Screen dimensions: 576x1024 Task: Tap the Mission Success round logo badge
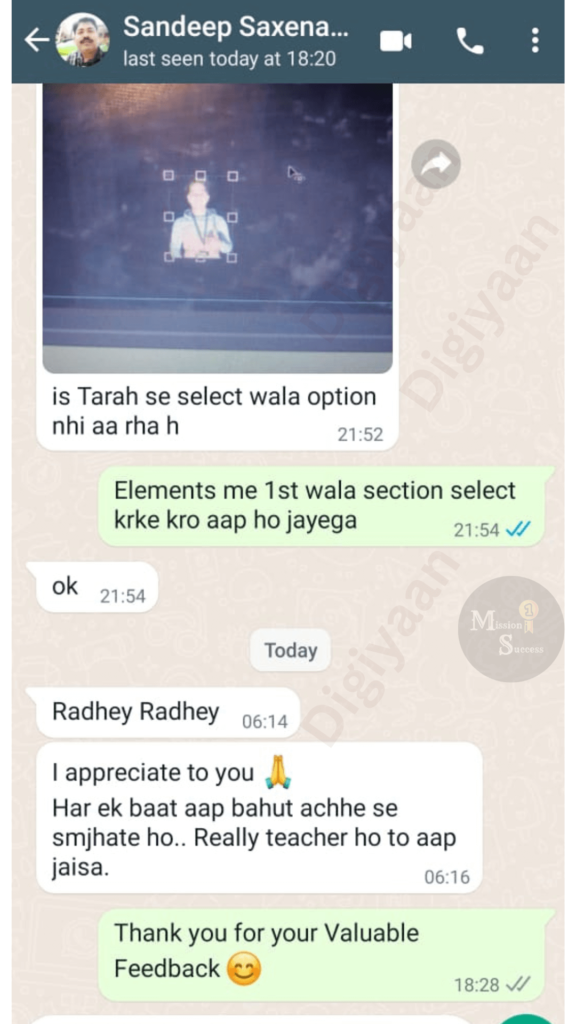[511, 629]
